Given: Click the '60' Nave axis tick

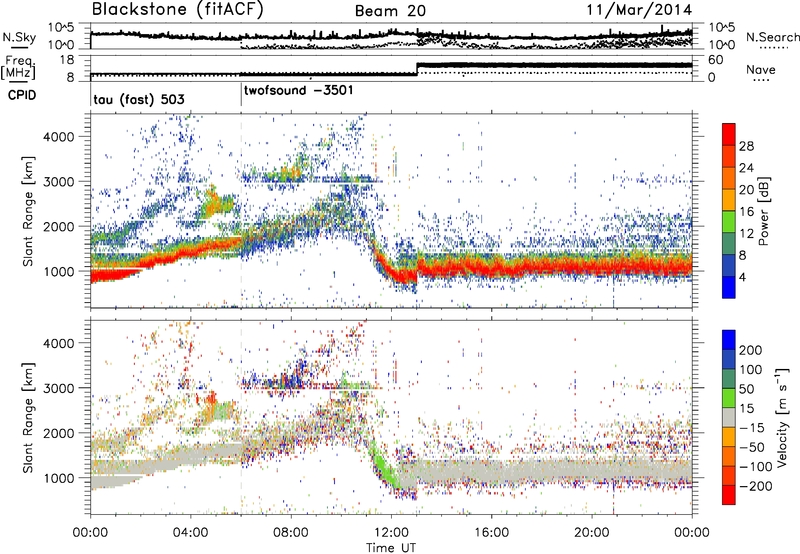Looking at the screenshot, I should click(716, 60).
